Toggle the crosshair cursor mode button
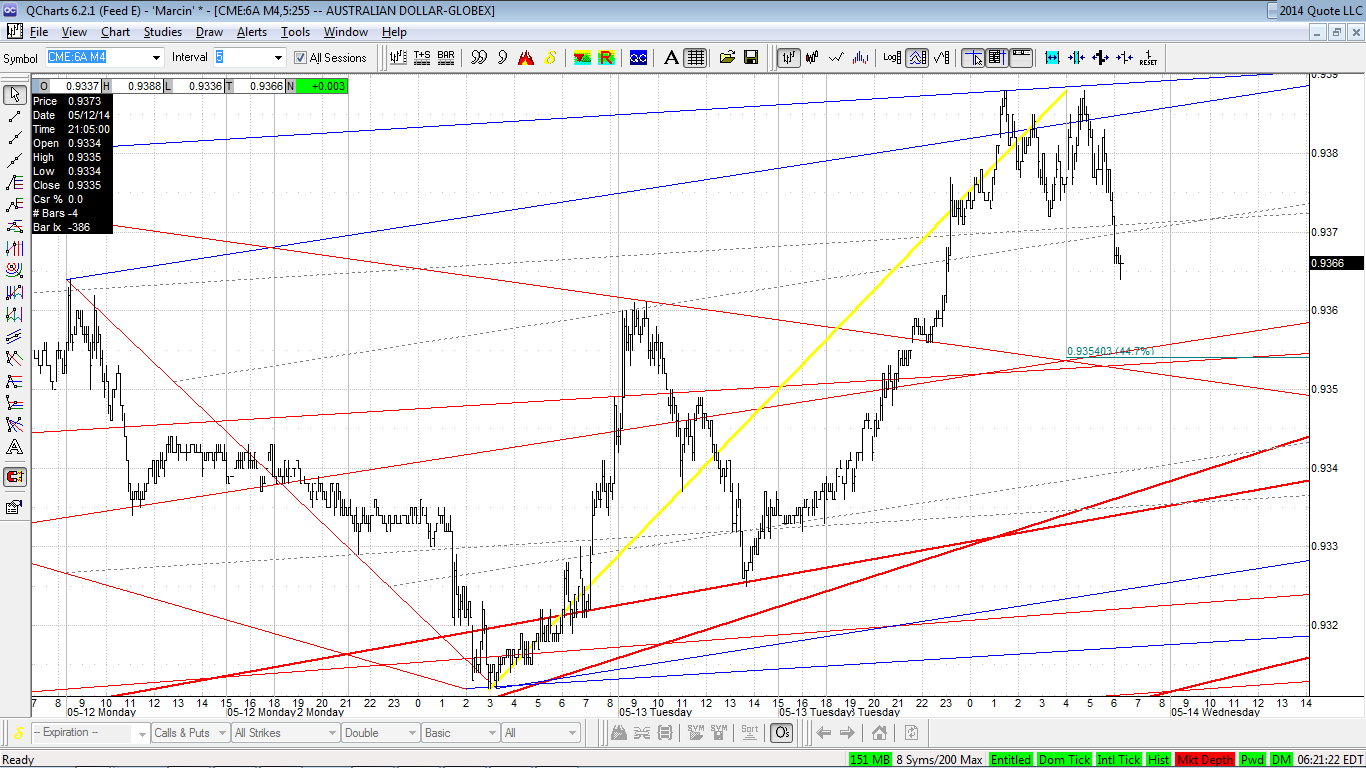Viewport: 1366px width, 768px height. 973,58
